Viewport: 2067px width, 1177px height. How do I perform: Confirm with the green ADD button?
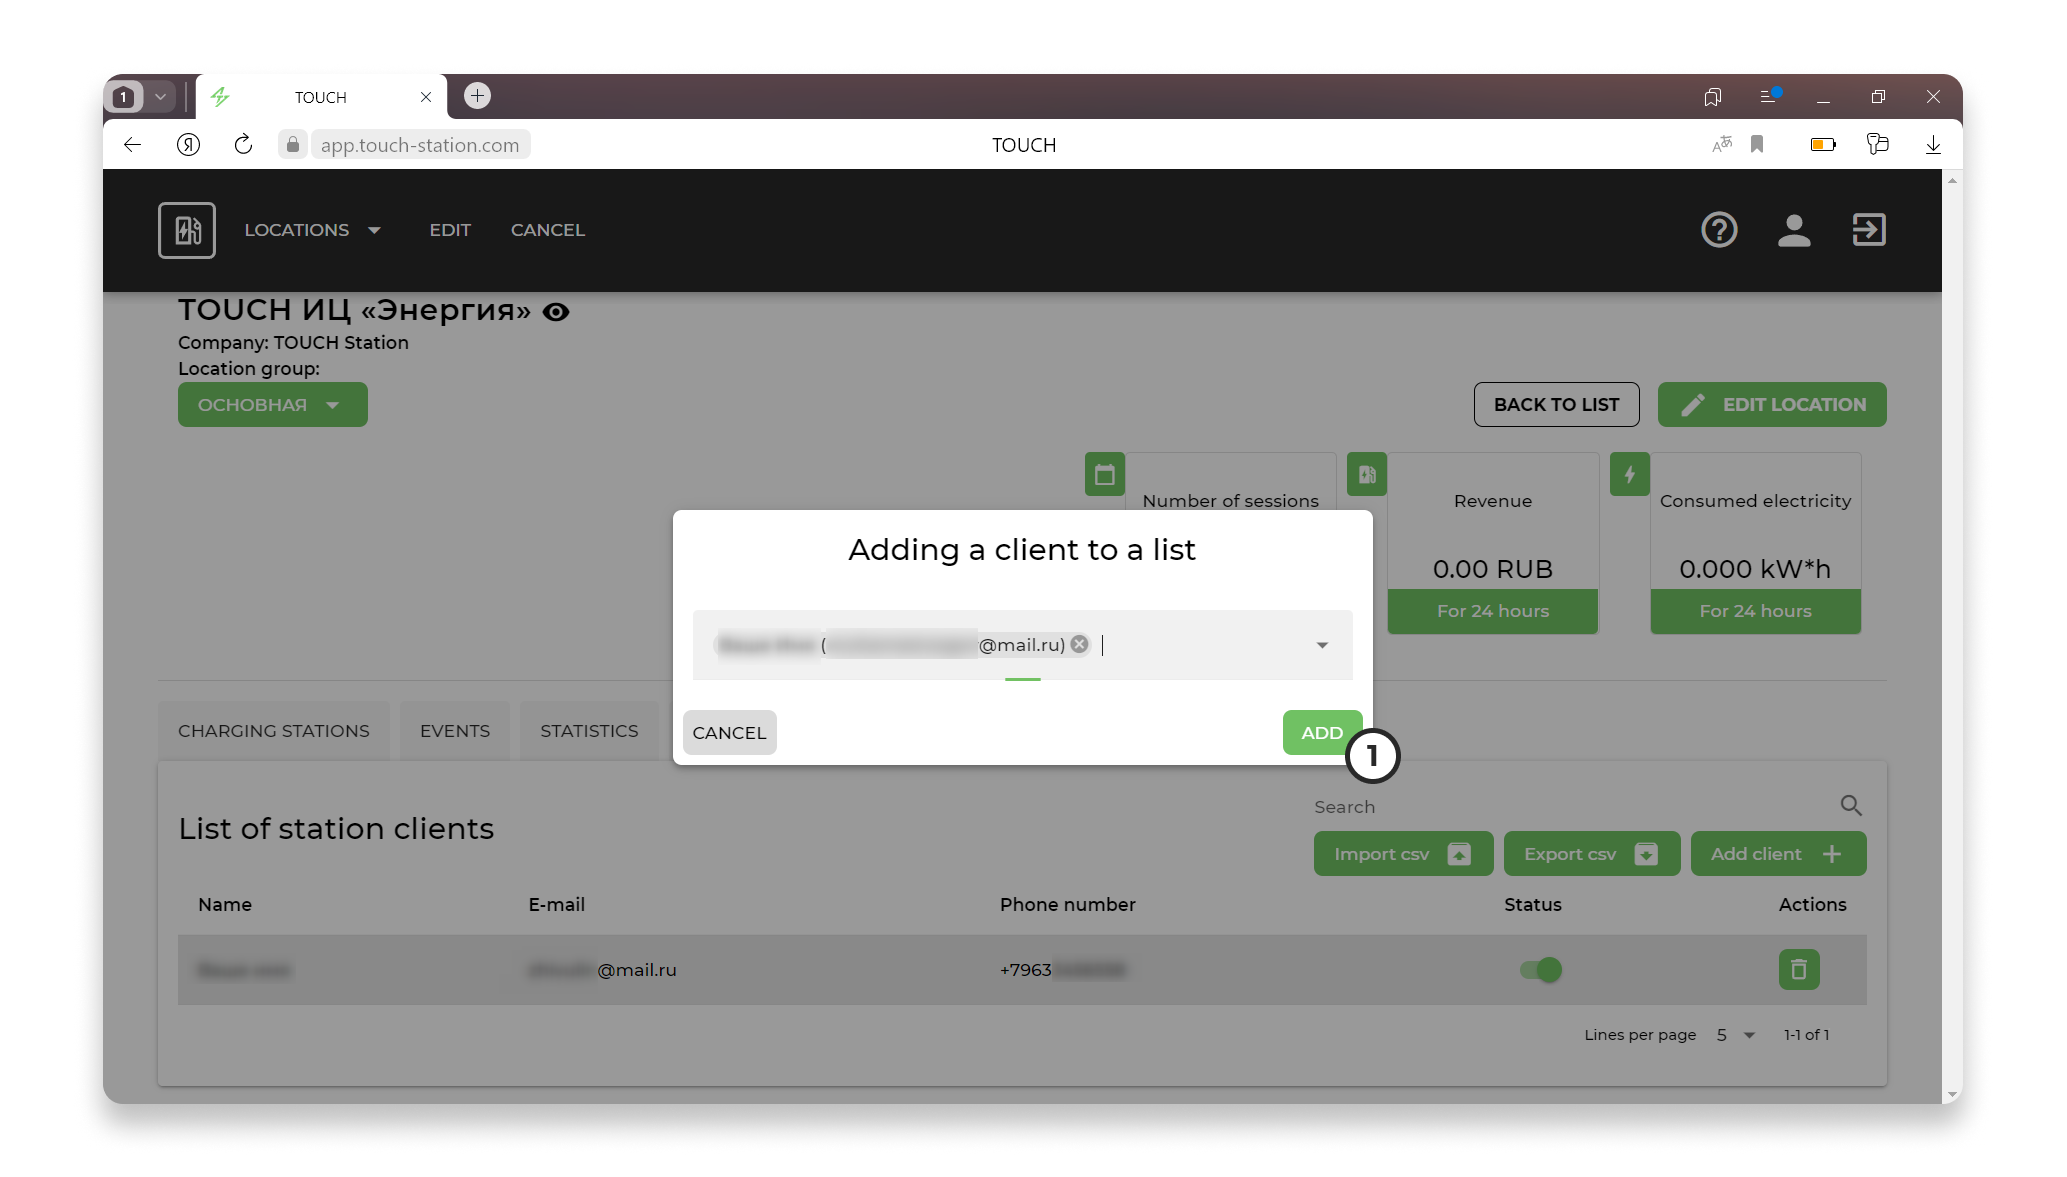(x=1322, y=733)
